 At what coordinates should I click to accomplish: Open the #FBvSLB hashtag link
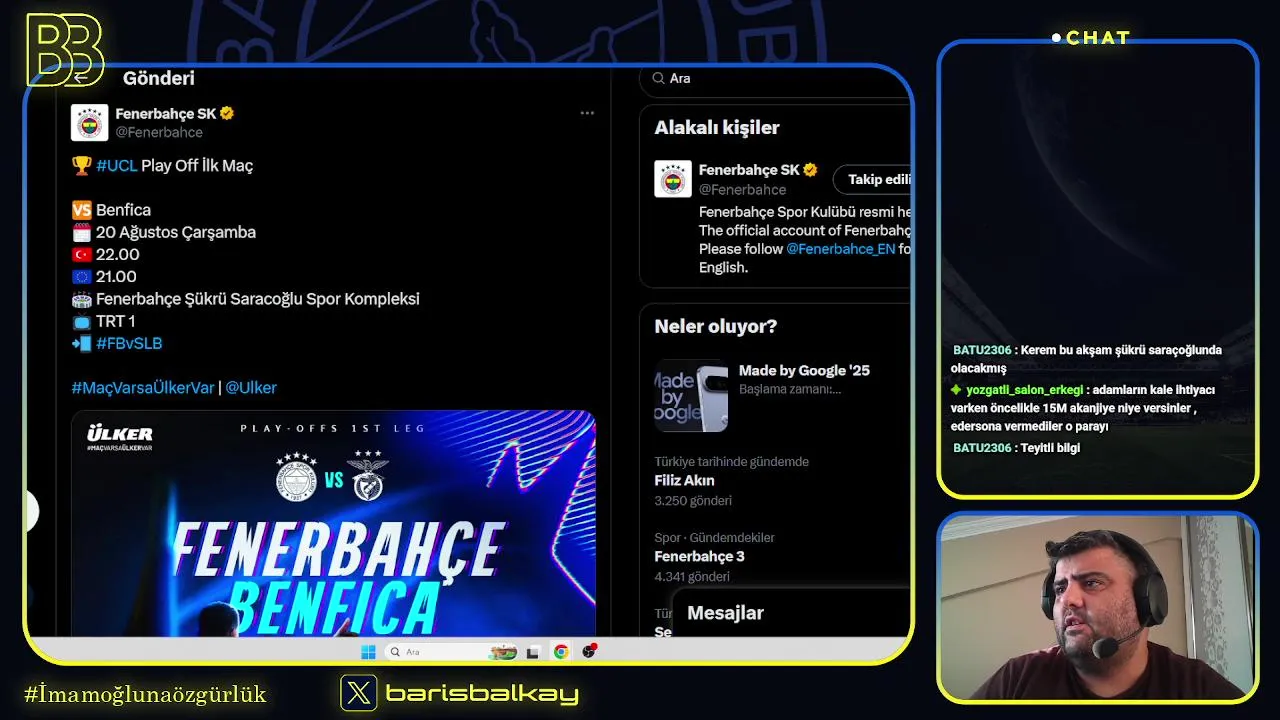click(x=129, y=343)
